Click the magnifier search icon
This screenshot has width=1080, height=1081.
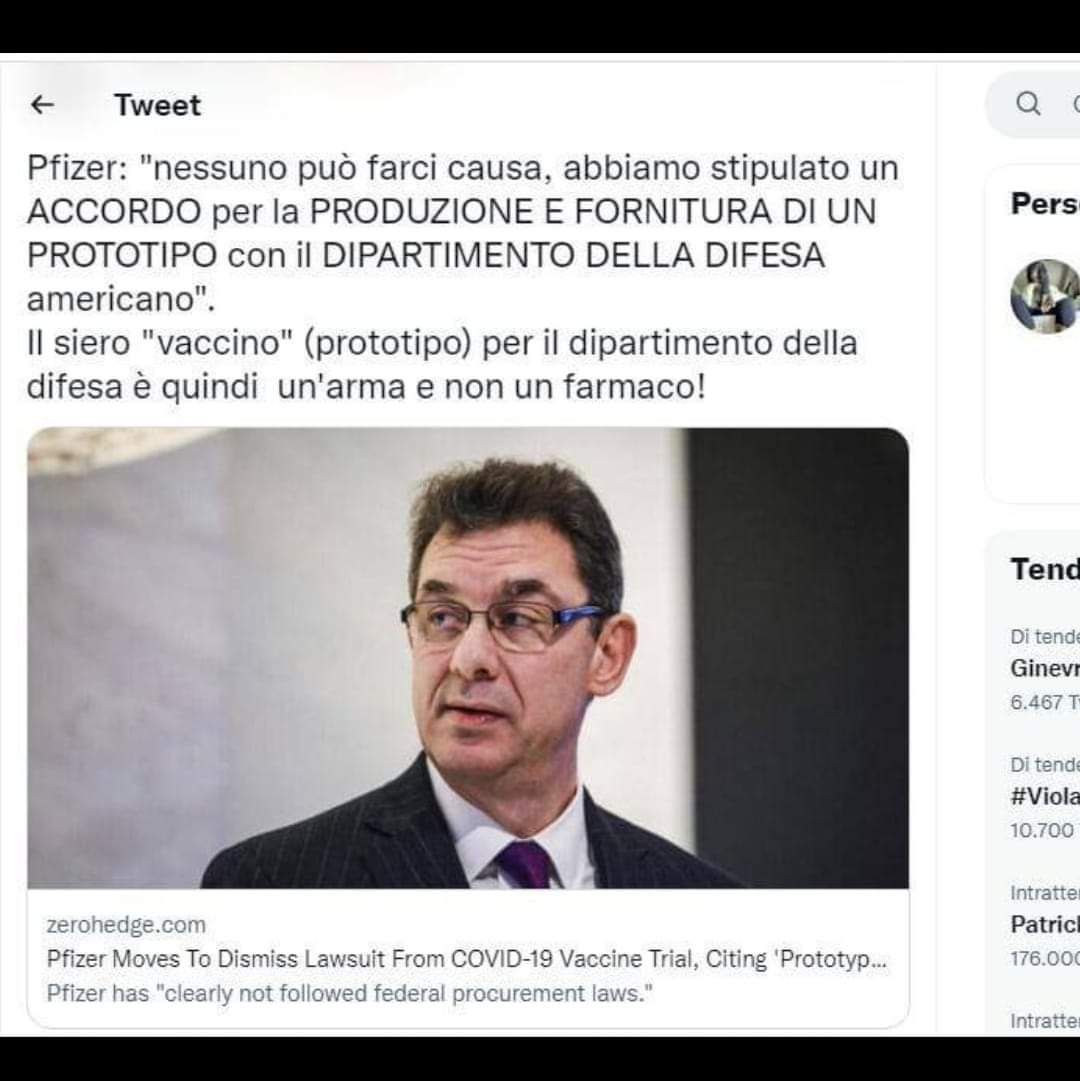tap(1028, 103)
